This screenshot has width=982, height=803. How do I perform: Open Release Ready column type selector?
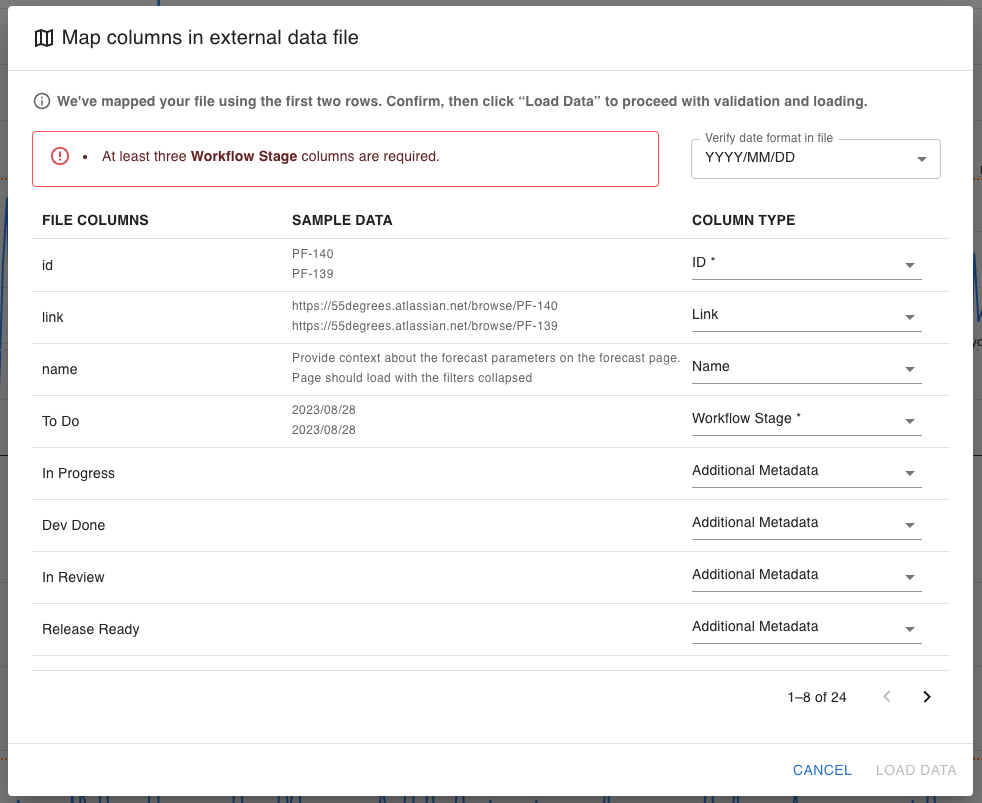click(806, 627)
